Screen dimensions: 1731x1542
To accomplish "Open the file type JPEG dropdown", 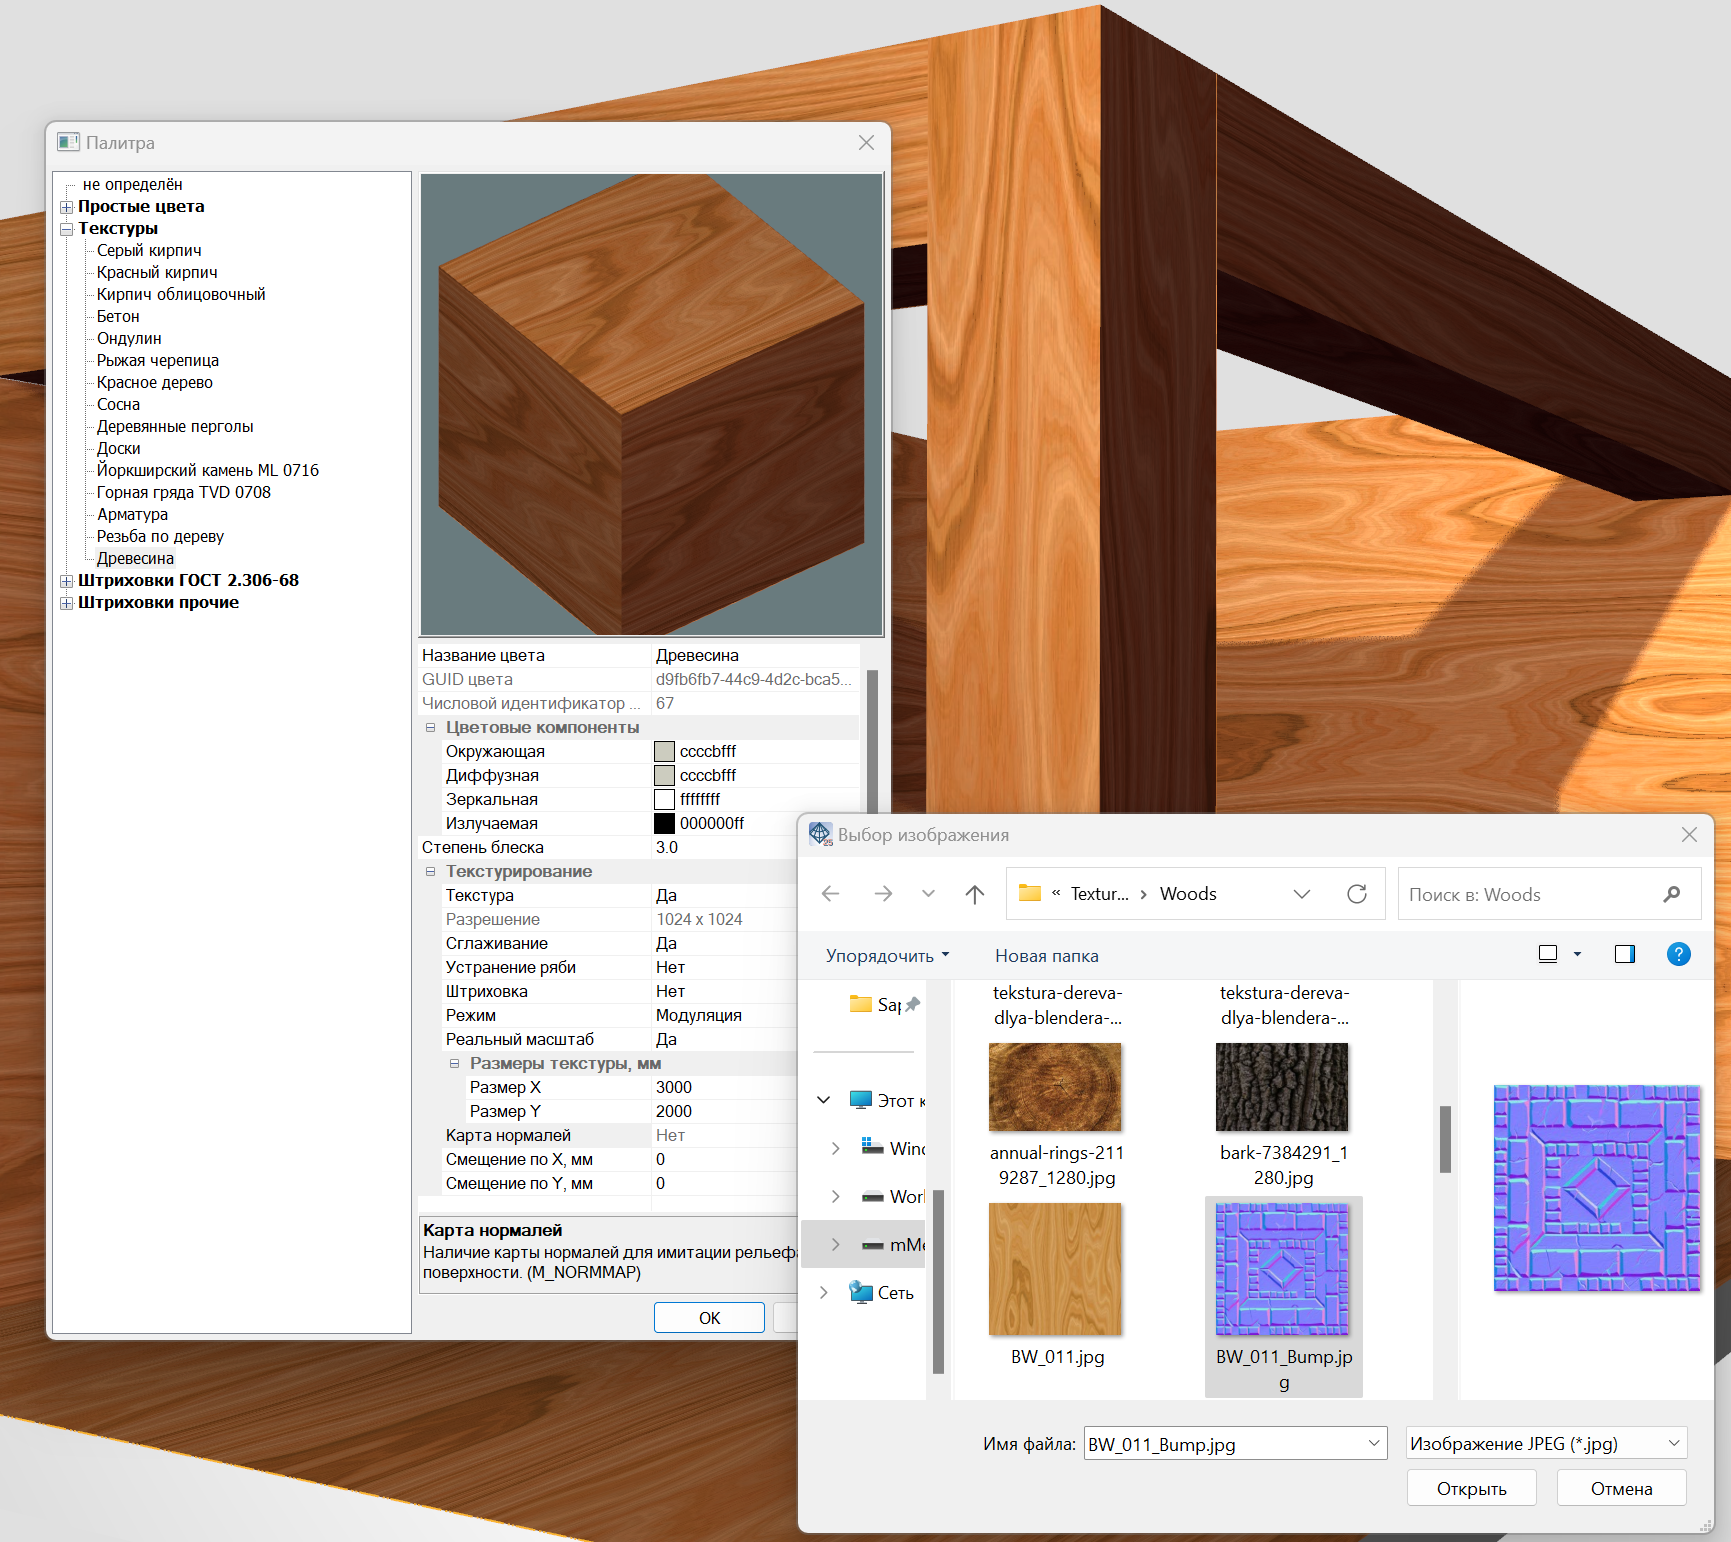I will click(1546, 1443).
